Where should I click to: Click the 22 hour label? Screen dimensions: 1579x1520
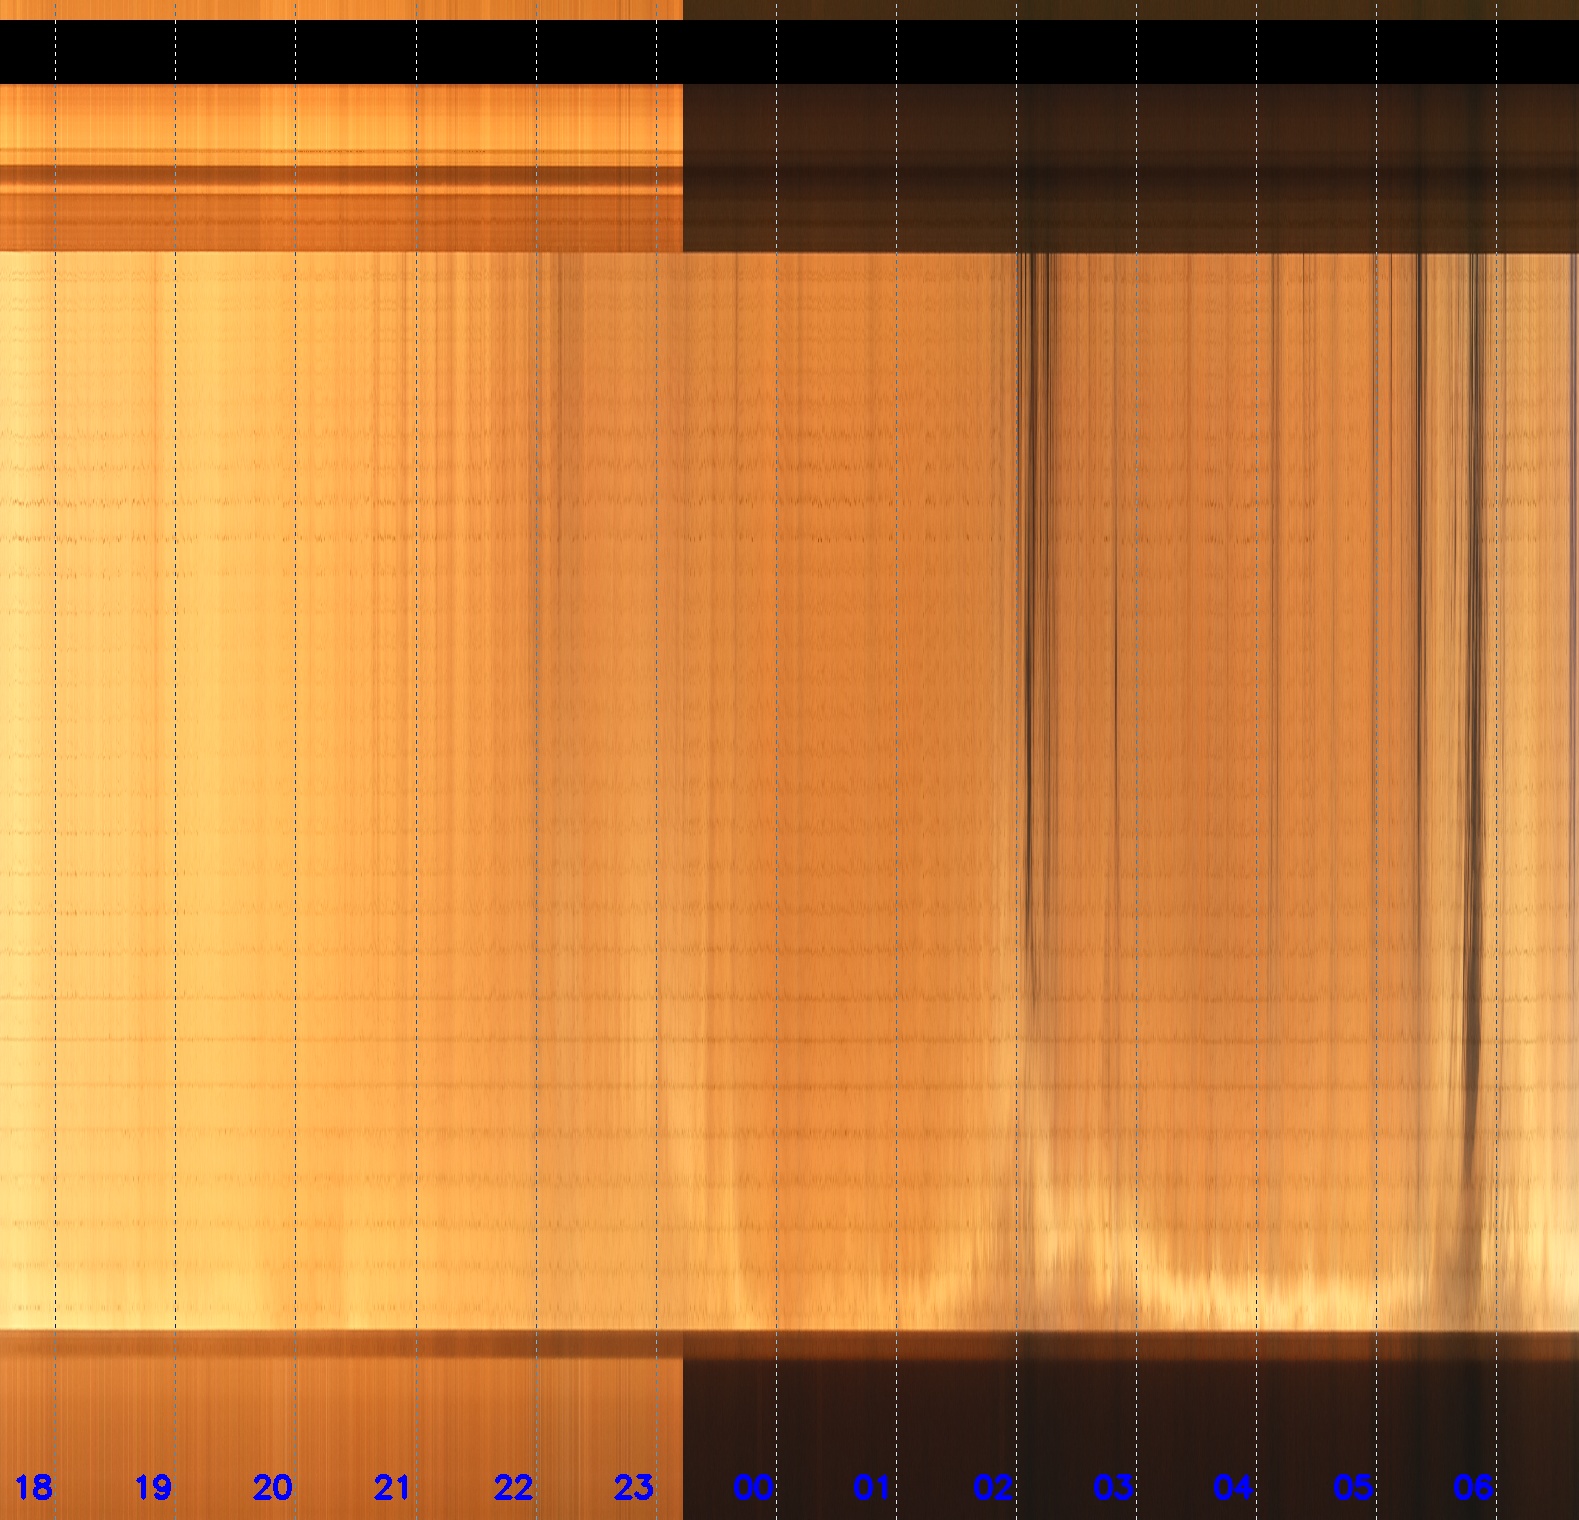pyautogui.click(x=513, y=1487)
